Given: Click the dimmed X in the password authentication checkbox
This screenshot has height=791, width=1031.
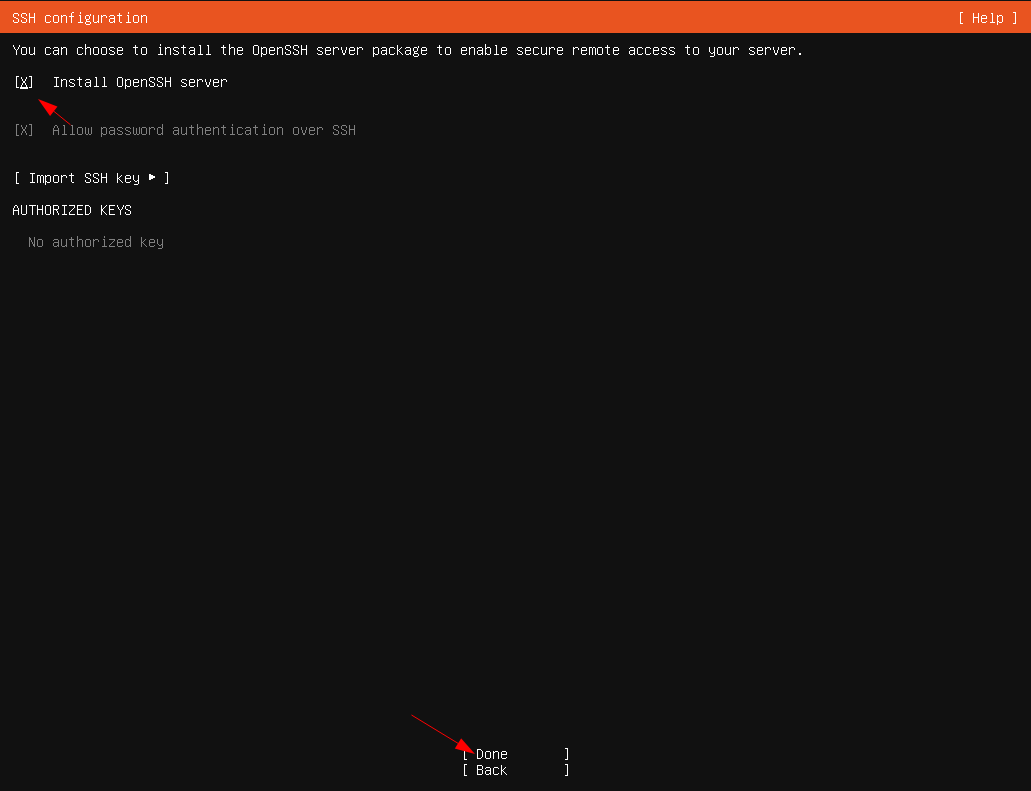Looking at the screenshot, I should coord(24,130).
